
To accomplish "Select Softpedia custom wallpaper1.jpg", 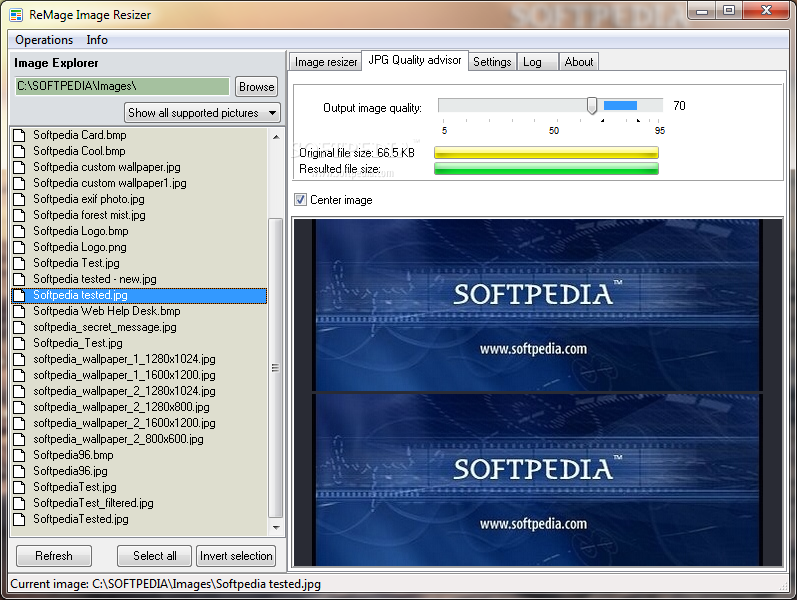I will click(110, 183).
